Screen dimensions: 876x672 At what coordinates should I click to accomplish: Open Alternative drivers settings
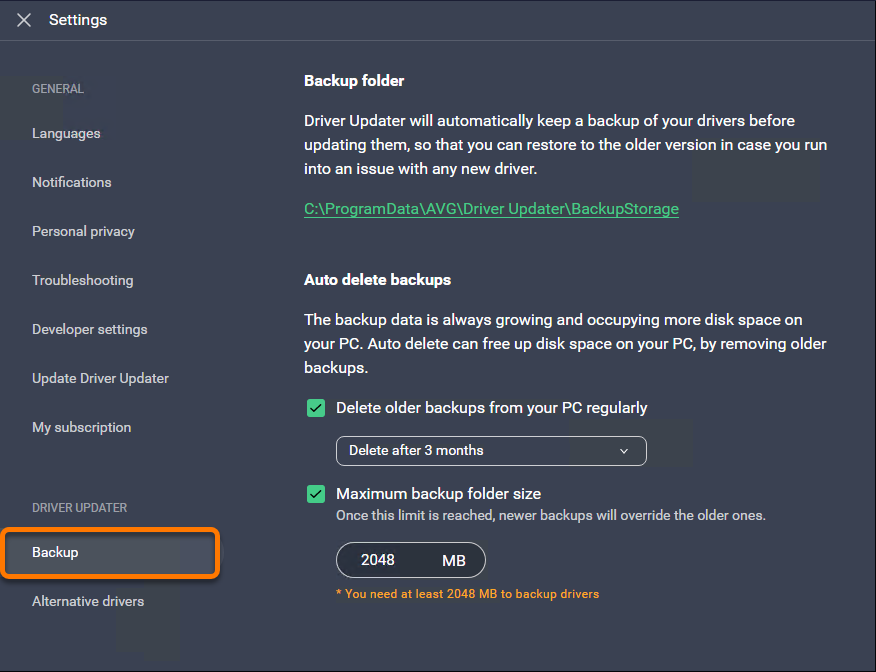[88, 601]
